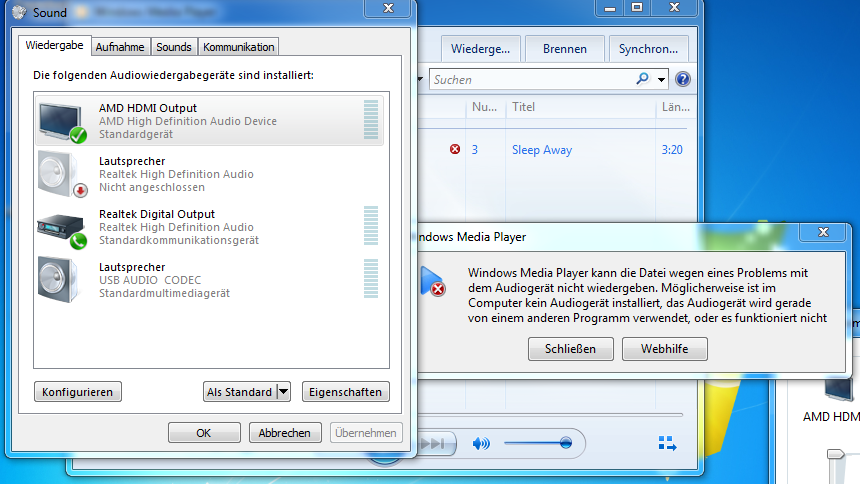860x484 pixels.
Task: Open the Wiedergabe tab in Media Player
Action: [480, 49]
